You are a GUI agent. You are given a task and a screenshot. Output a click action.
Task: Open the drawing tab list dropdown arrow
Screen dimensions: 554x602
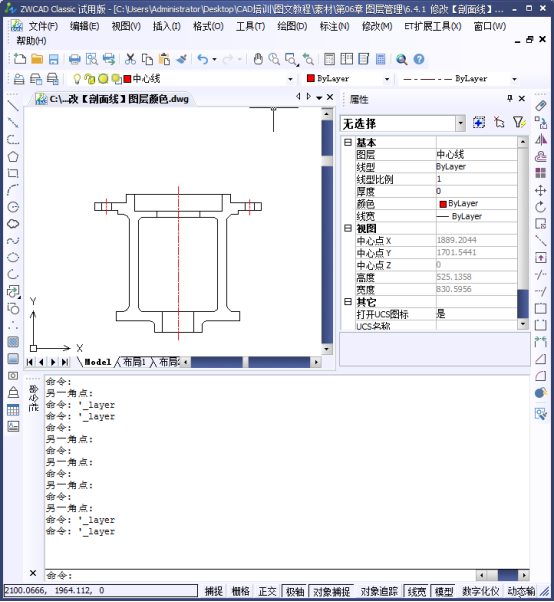tap(319, 98)
